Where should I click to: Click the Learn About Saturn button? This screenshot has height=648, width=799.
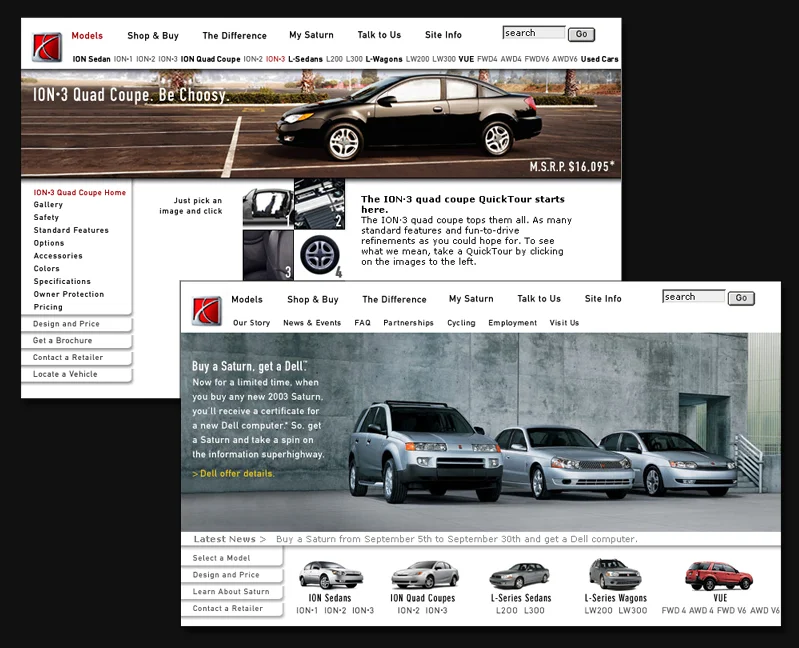pos(232,592)
